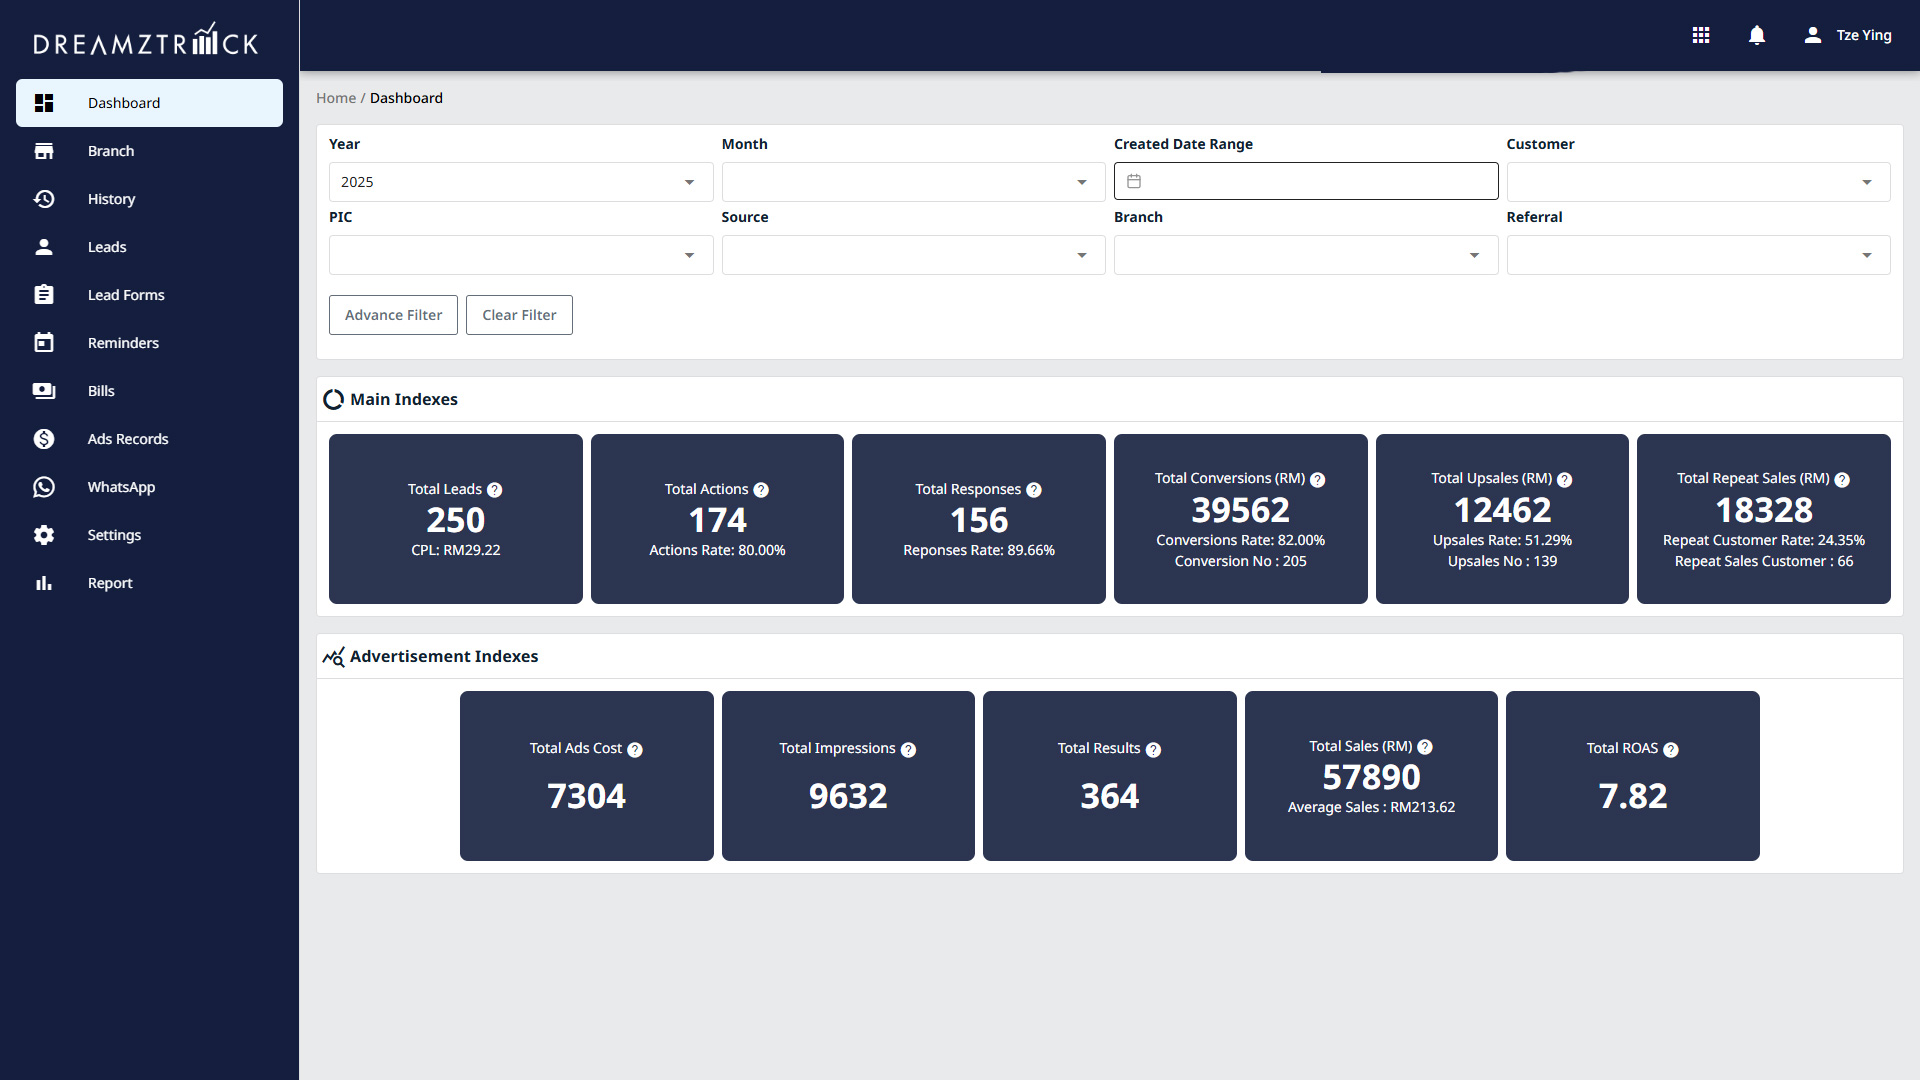Image resolution: width=1920 pixels, height=1080 pixels.
Task: Click the WhatsApp sidebar icon
Action: point(44,487)
